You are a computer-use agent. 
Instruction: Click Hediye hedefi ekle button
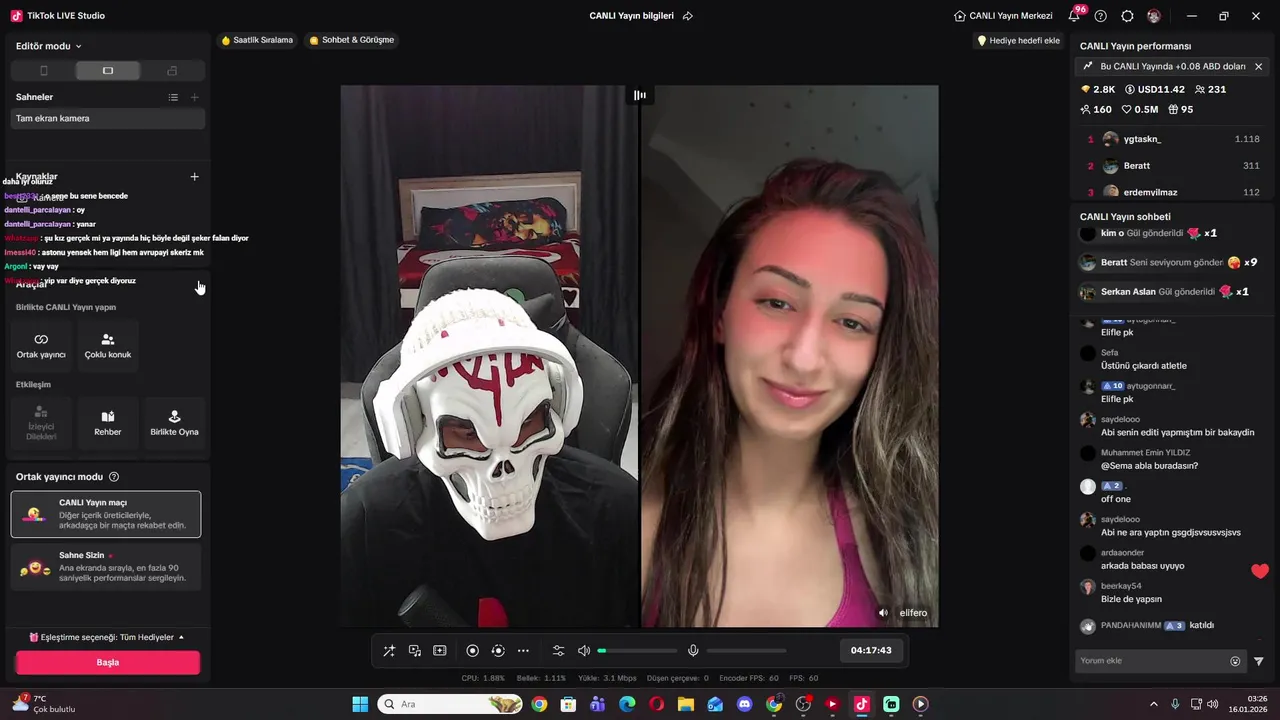(1018, 41)
